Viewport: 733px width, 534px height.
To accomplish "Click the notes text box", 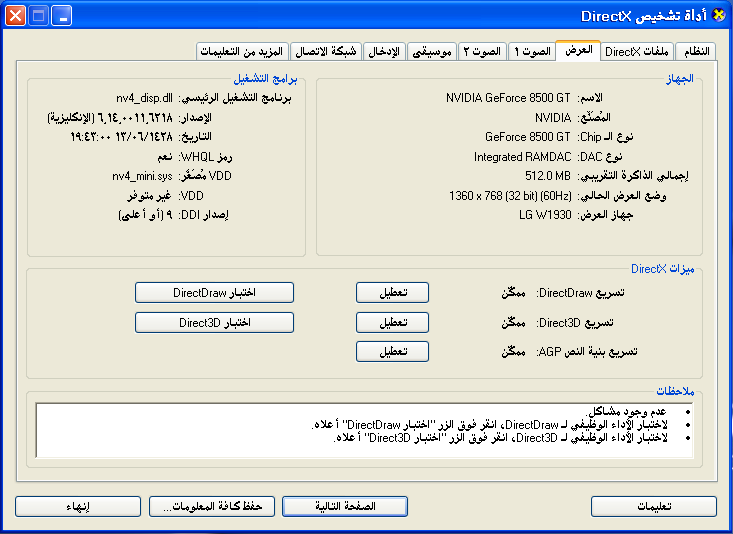I will (364, 430).
